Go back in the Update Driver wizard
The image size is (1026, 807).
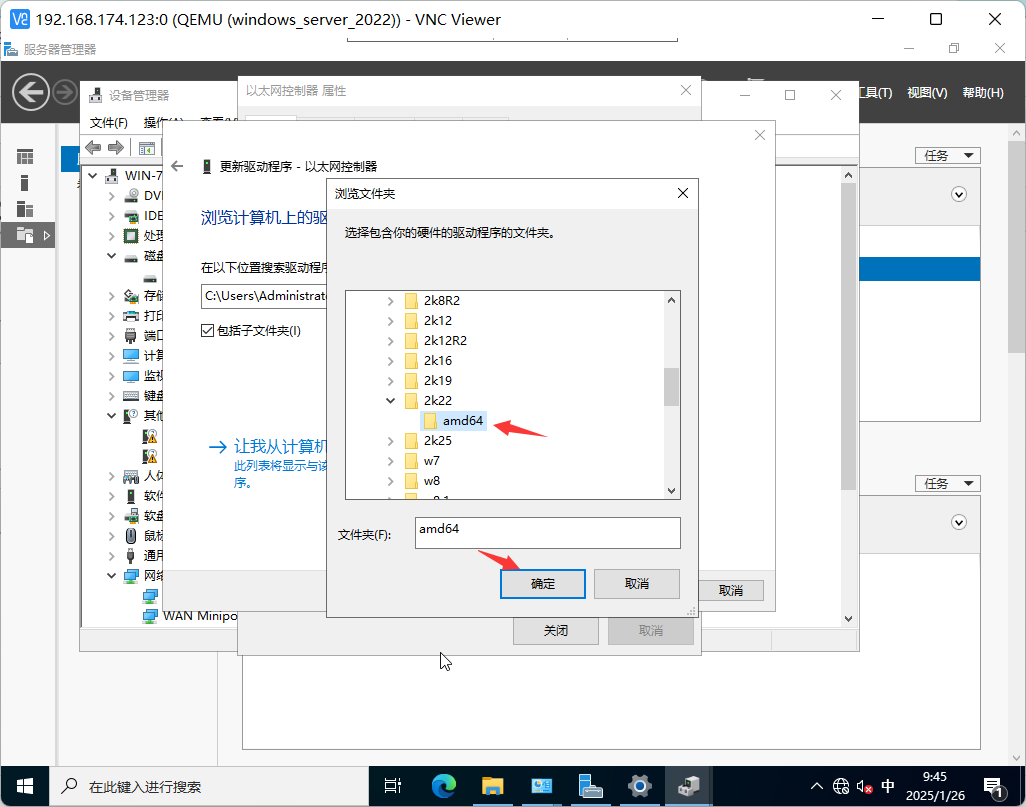[177, 166]
